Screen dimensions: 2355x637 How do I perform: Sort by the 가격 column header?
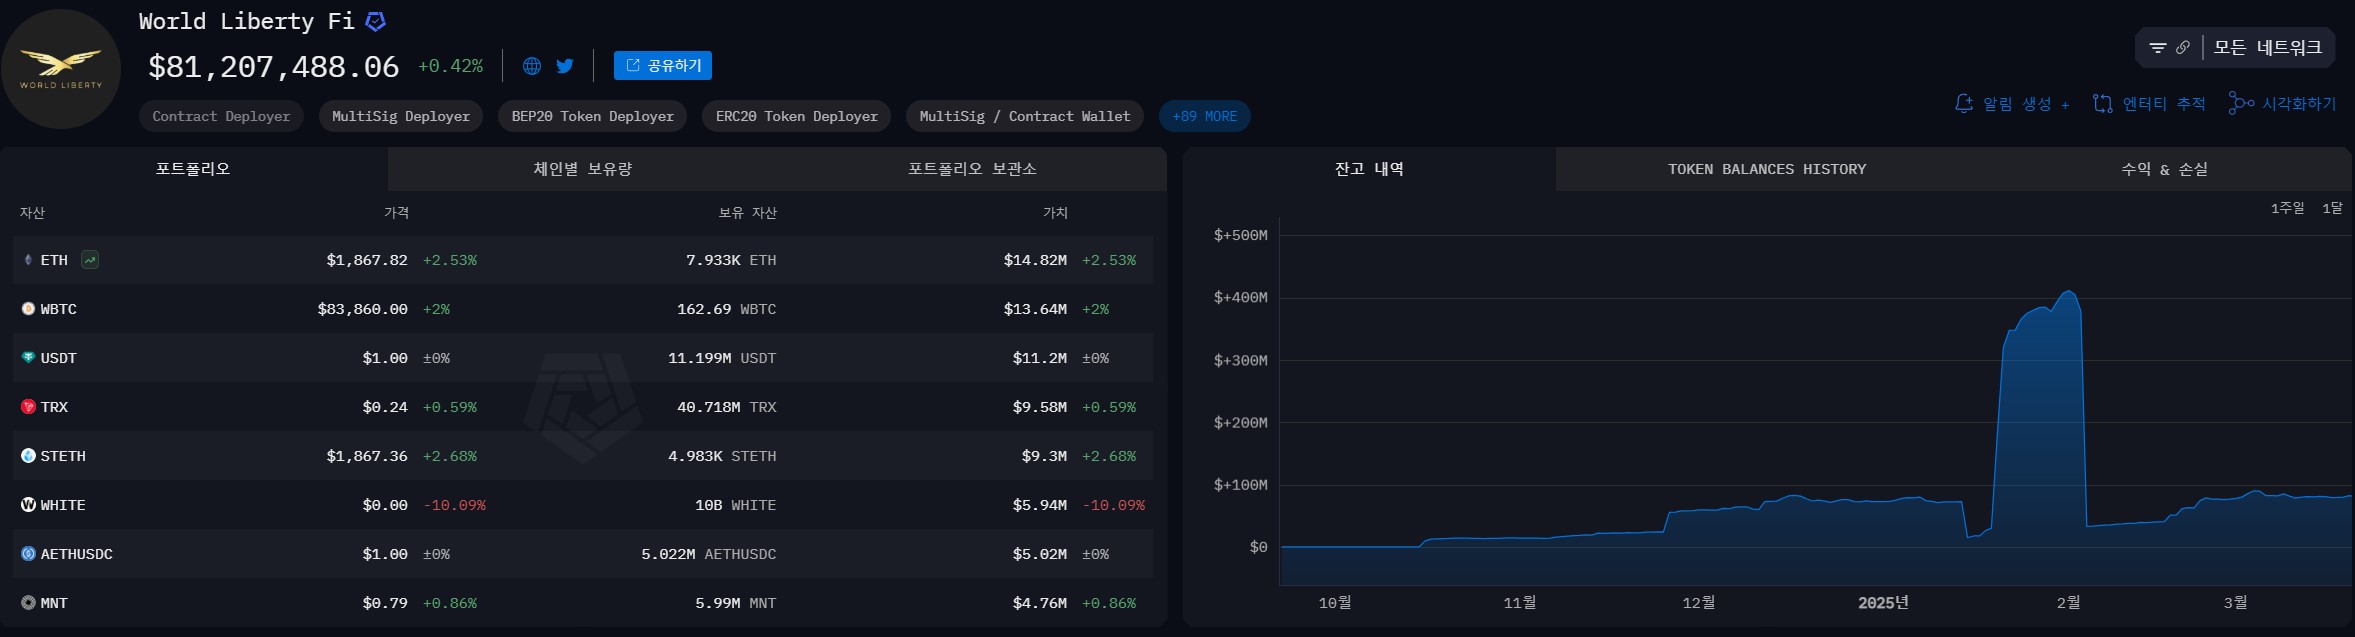pos(396,213)
